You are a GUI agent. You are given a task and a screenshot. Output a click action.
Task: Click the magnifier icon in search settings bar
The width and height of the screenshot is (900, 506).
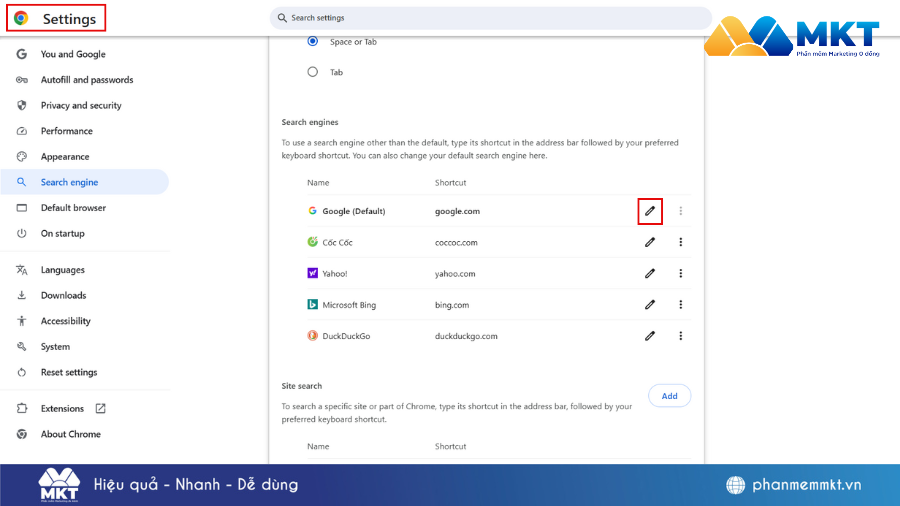tap(282, 18)
